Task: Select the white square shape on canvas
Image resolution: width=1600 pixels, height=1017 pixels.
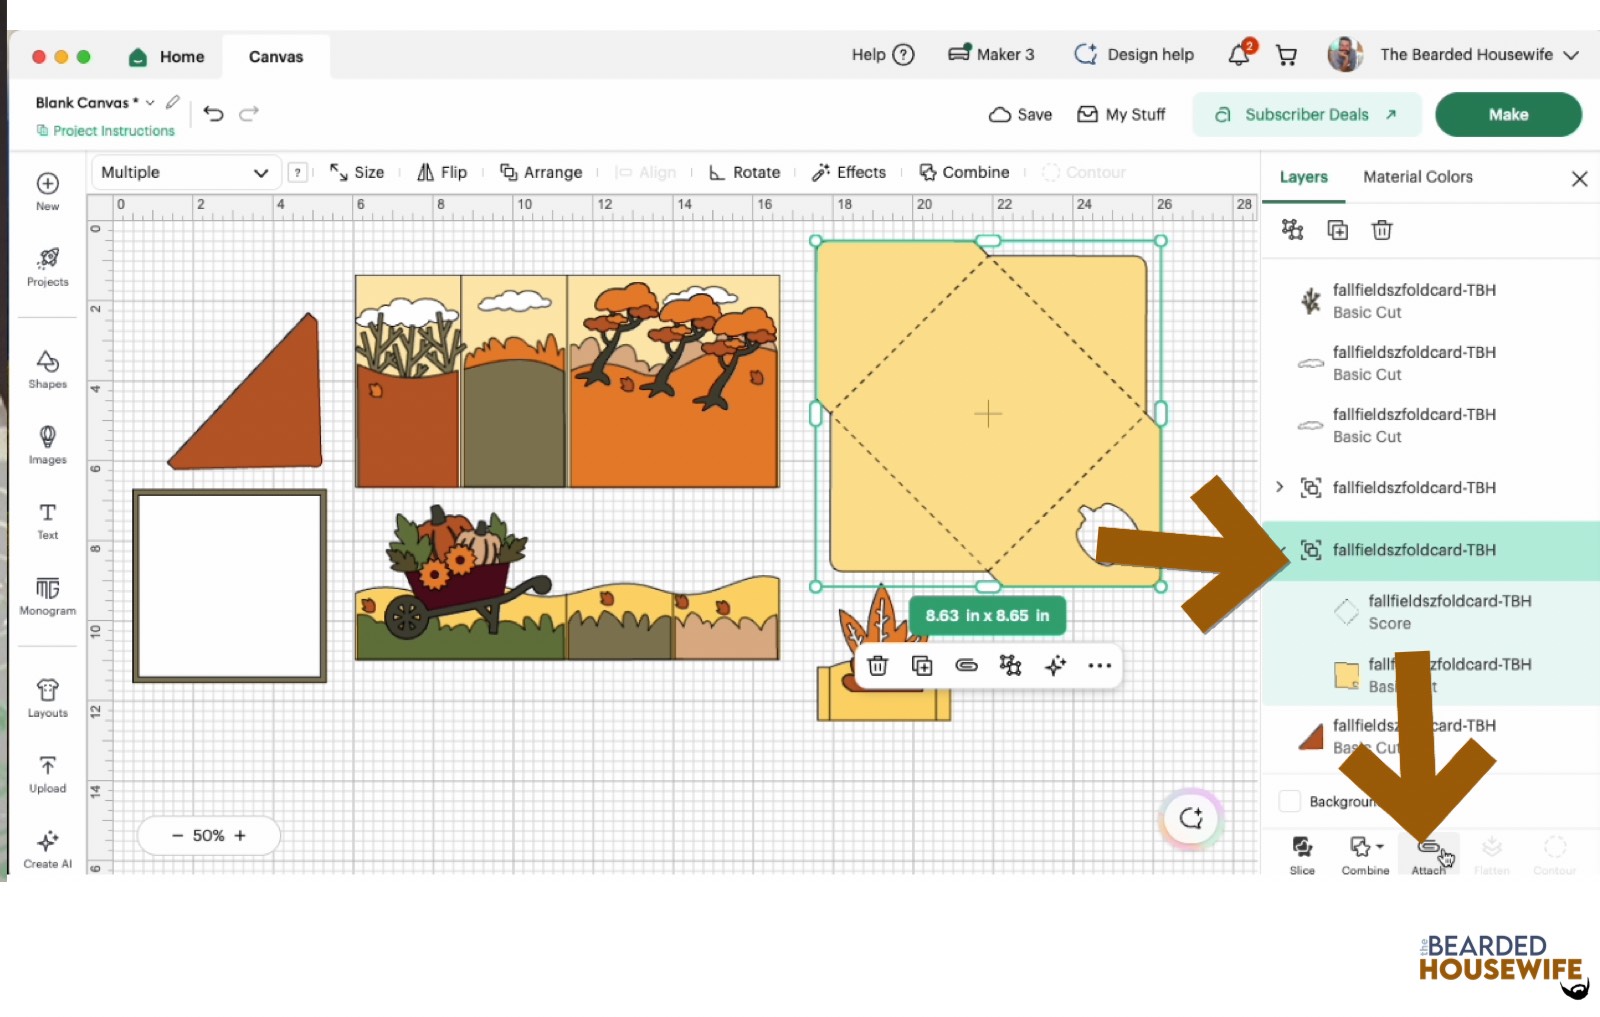Action: pyautogui.click(x=230, y=586)
